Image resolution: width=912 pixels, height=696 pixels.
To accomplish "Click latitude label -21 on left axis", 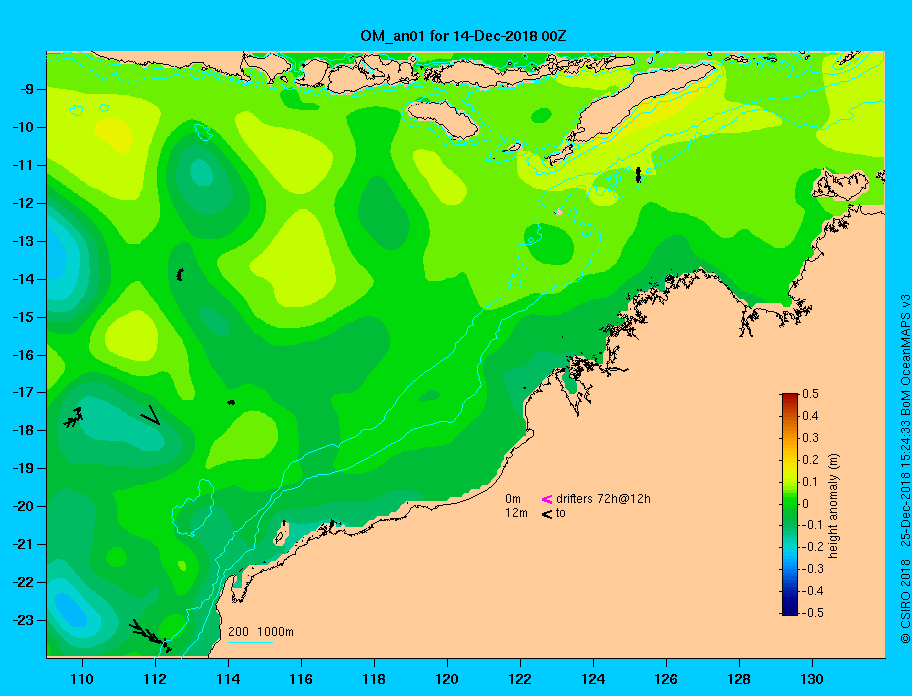I will 22,544.
